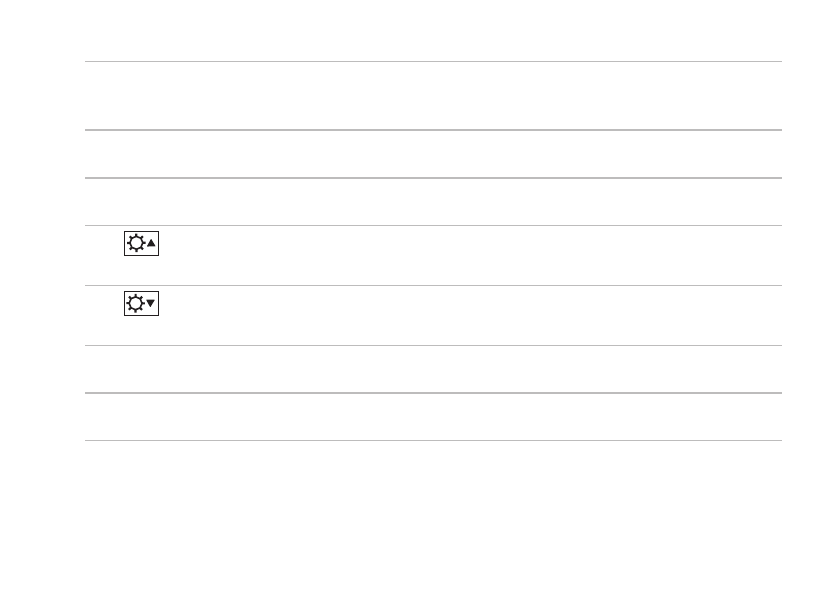The height and width of the screenshot is (595, 839).
Task: Click the sun symbol in the brightness-down icon
Action: pos(135,303)
